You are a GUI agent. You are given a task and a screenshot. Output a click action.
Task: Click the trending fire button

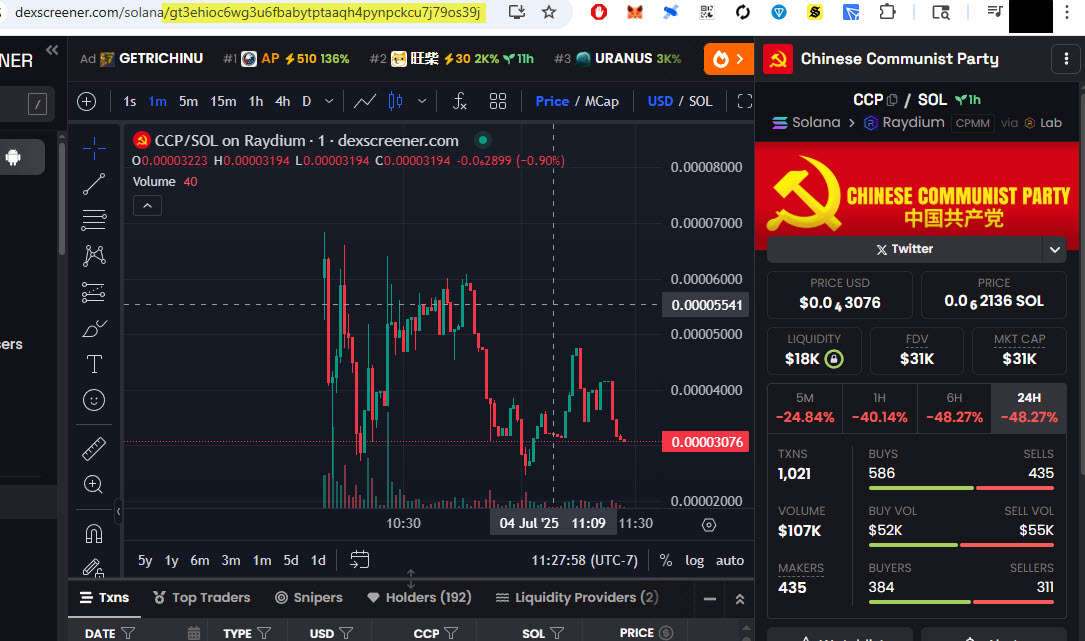click(729, 60)
